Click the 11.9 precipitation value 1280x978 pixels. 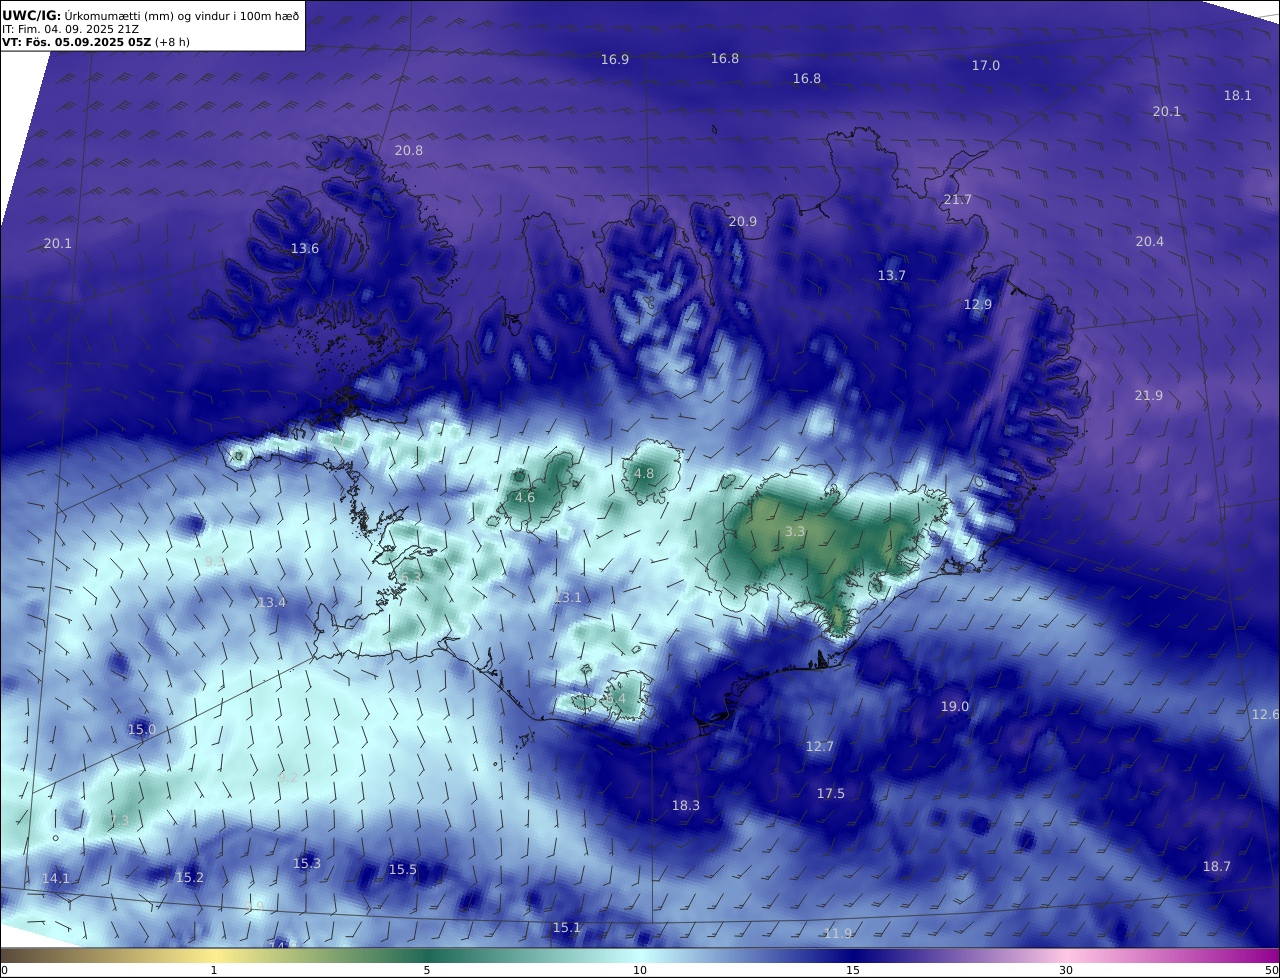pos(838,934)
